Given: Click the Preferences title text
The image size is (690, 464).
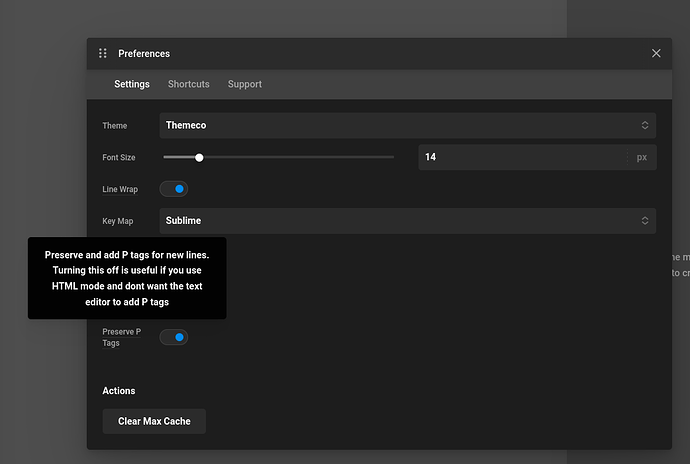Looking at the screenshot, I should click(x=144, y=54).
